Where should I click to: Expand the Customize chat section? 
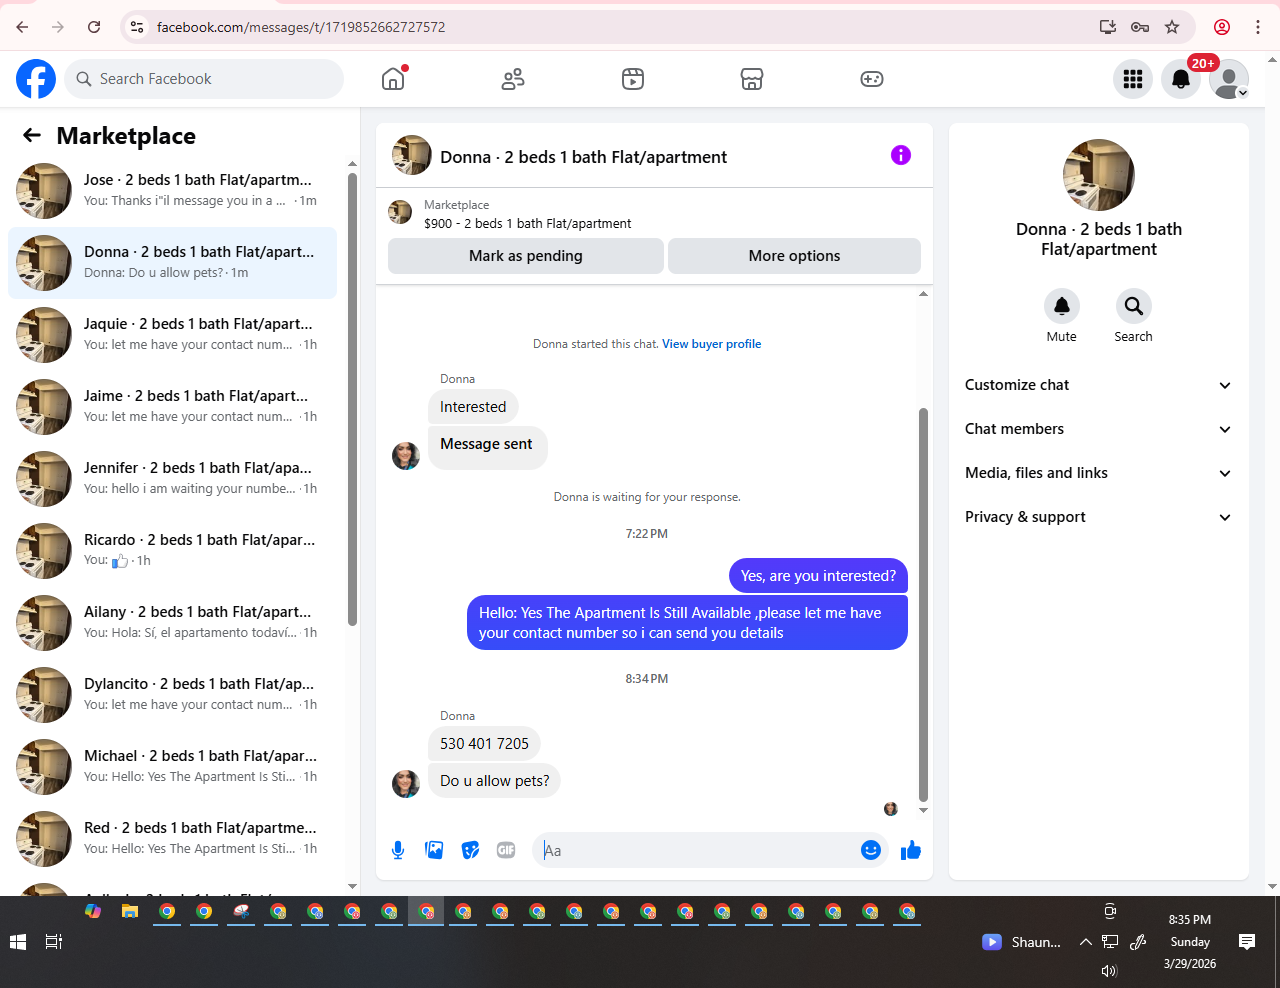pos(1098,385)
